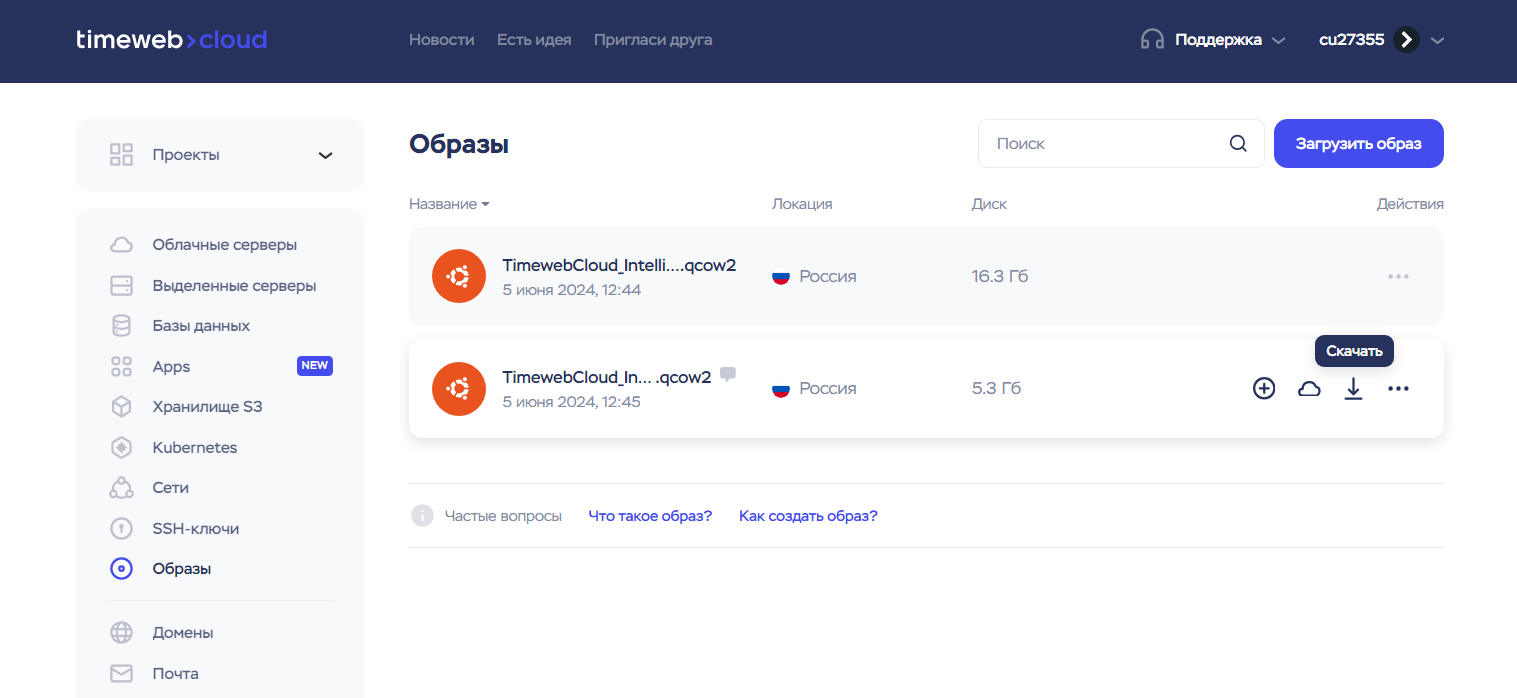The width and height of the screenshot is (1517, 698).
Task: Click the plus-circle icon on the second image row
Action: (x=1264, y=389)
